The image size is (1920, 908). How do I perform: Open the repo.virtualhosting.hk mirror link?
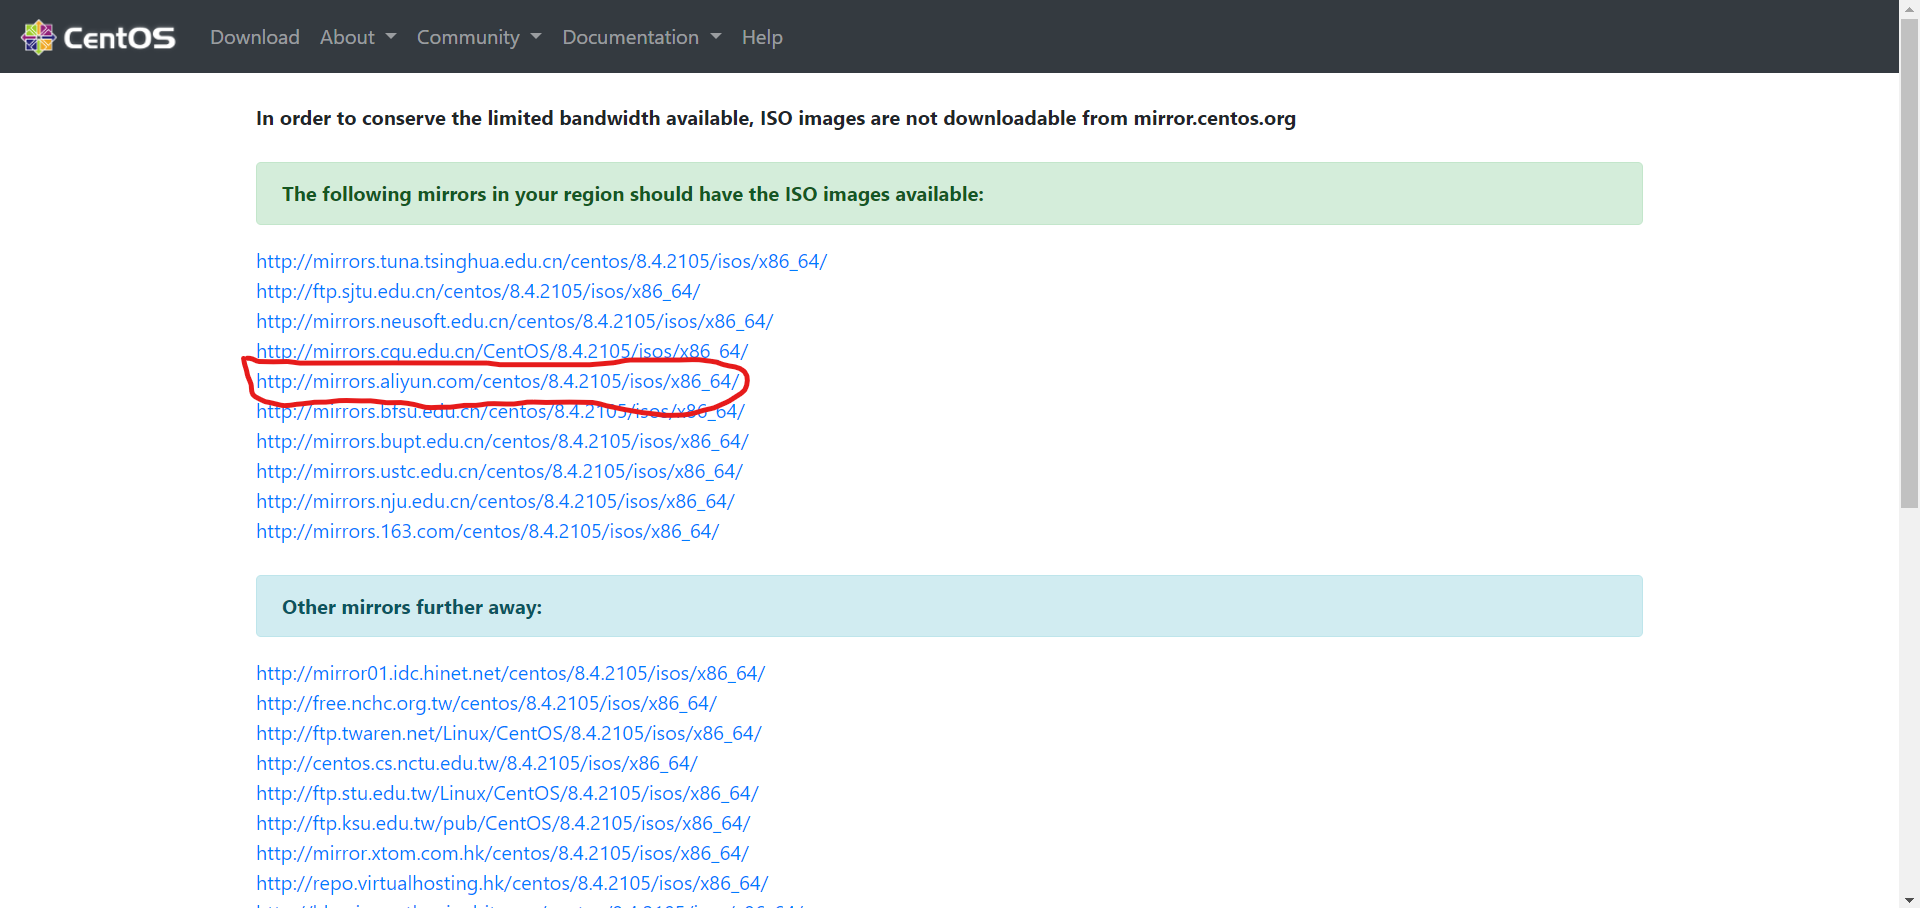tap(512, 883)
